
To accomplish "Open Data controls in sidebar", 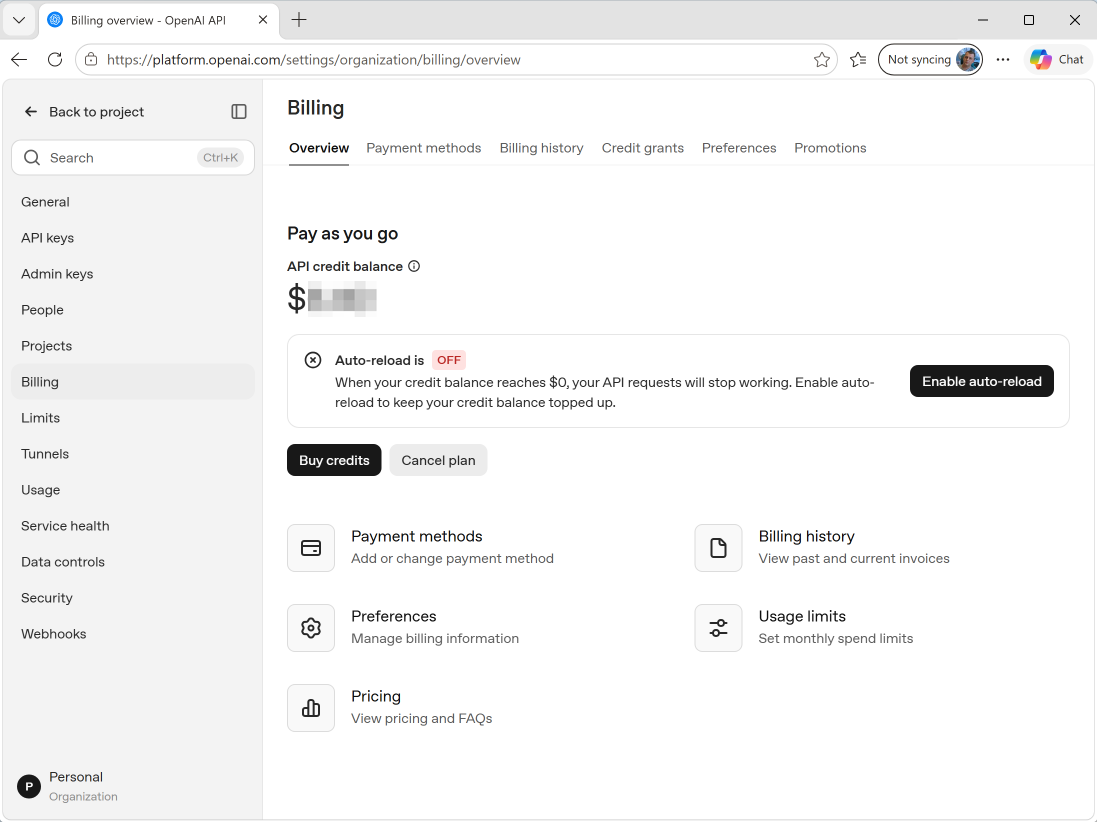I will pyautogui.click(x=133, y=562).
